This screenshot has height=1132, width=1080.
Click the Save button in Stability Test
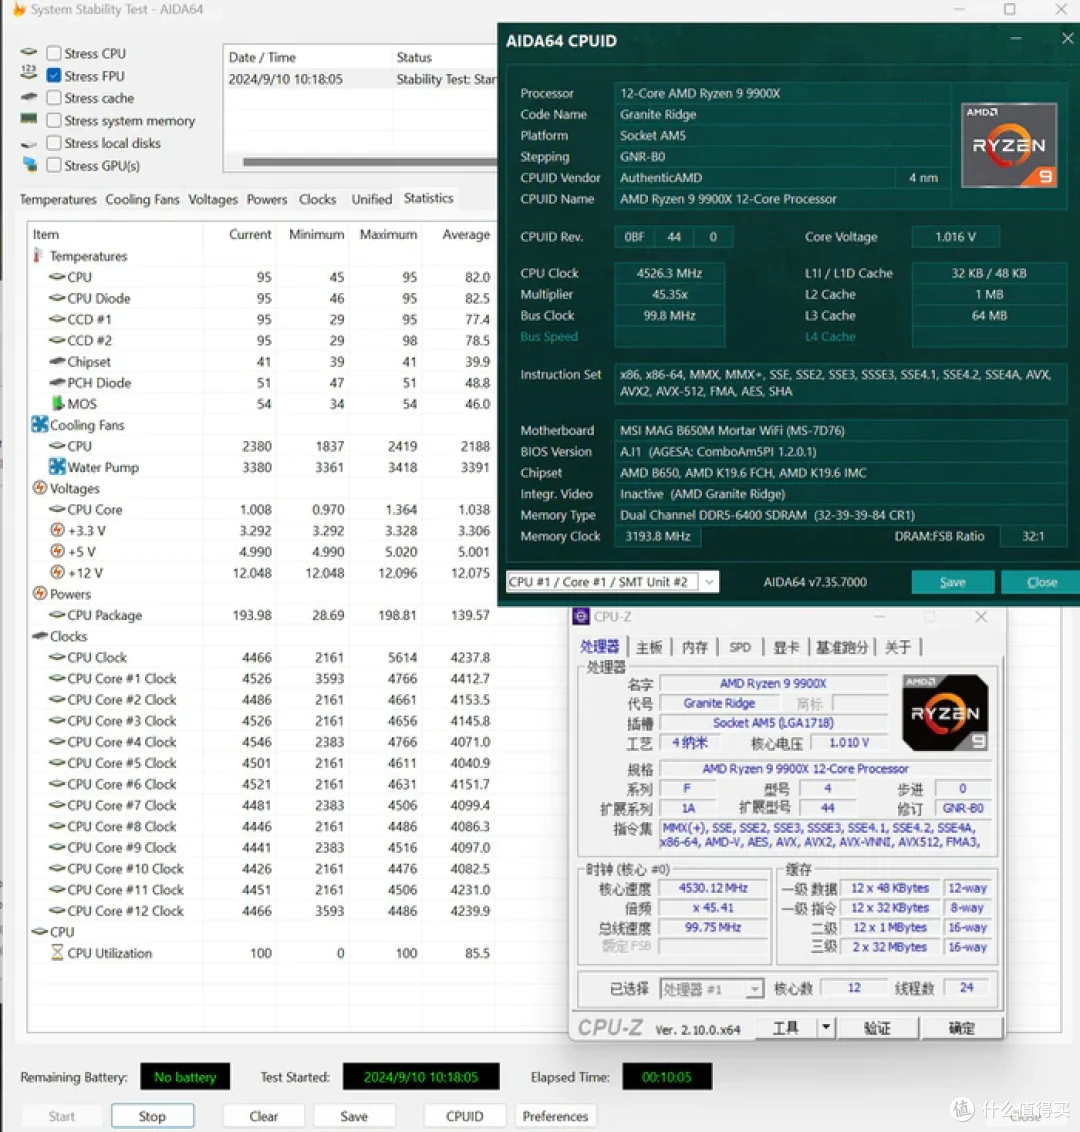(354, 1116)
